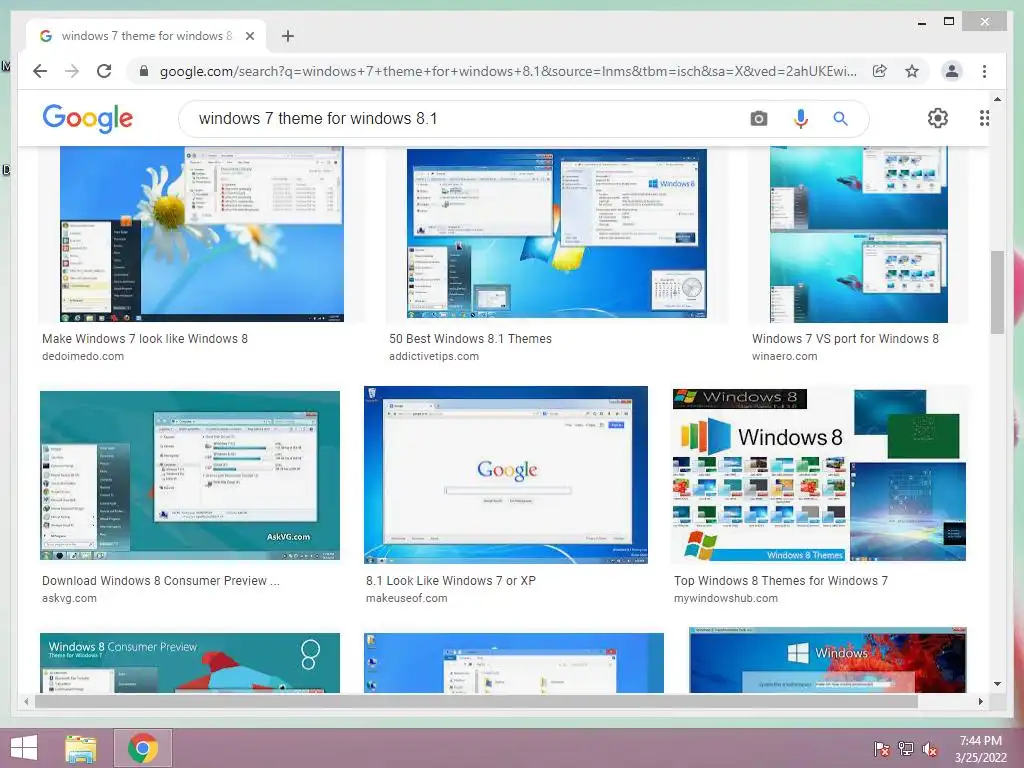
Task: Click the horizontal scrollbar left arrow
Action: (x=26, y=701)
